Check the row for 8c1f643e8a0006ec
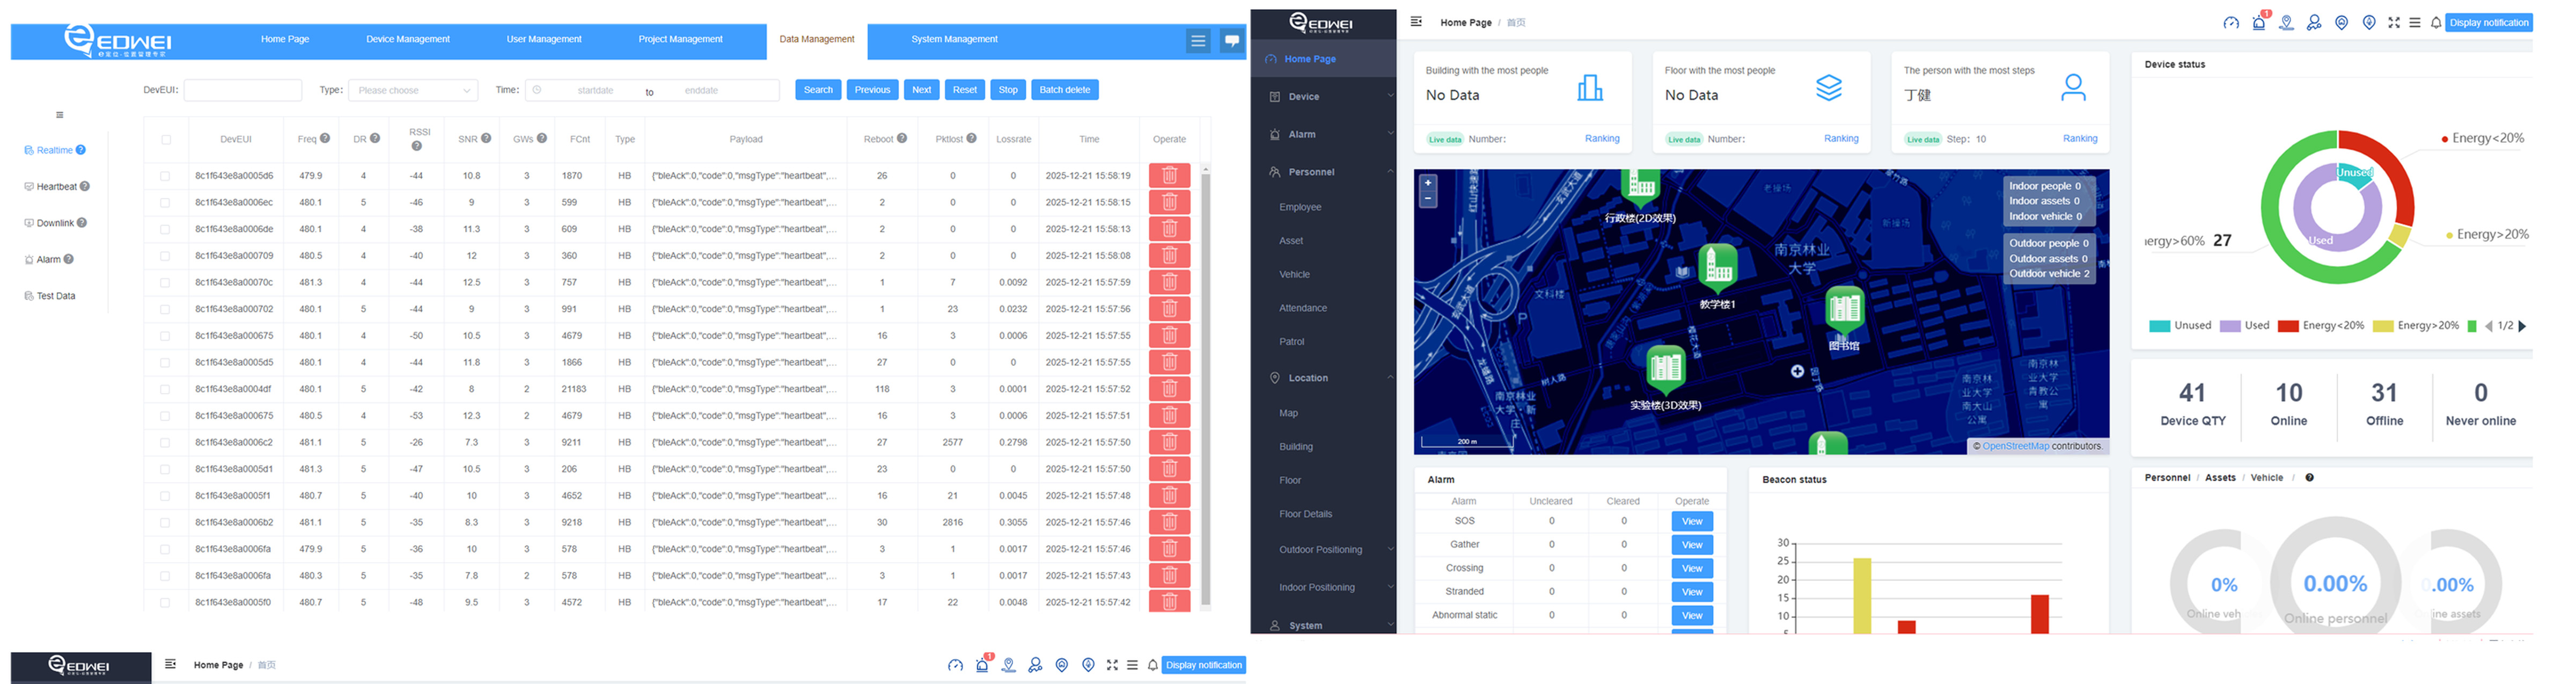 pyautogui.click(x=166, y=203)
